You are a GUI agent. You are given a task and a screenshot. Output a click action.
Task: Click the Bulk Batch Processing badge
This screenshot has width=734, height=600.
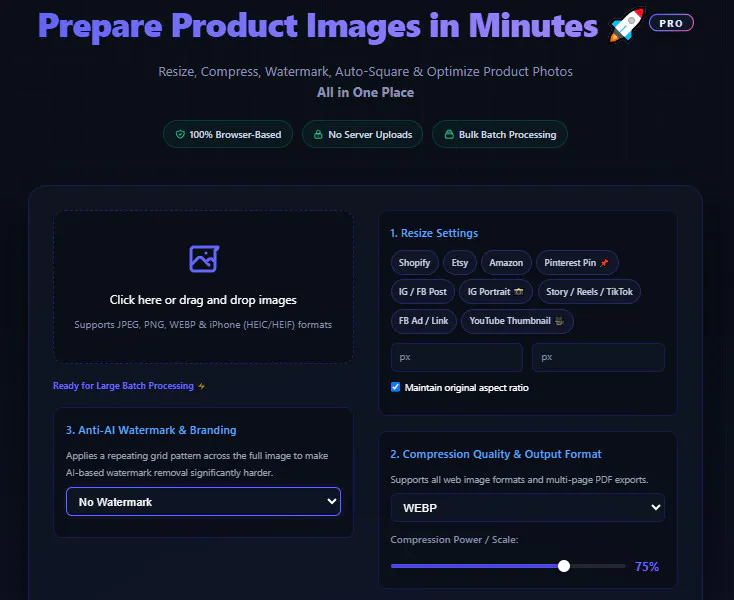pyautogui.click(x=499, y=135)
